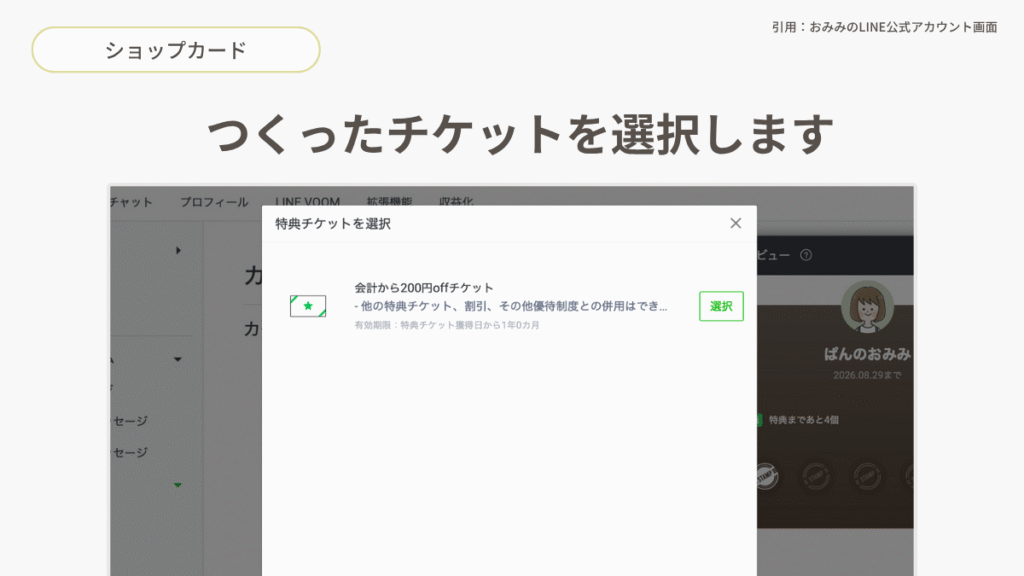Click the ショップカード label pill
Viewport: 1024px width, 576px height.
176,50
